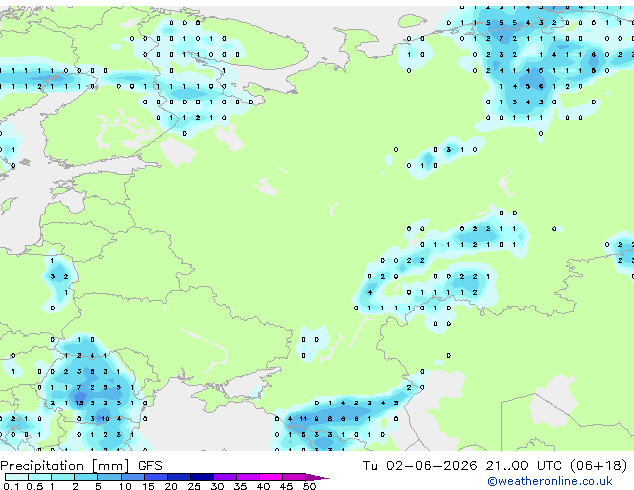
Task: Click the 'Tu 02-06-2026' forecast date text
Action: [420, 465]
